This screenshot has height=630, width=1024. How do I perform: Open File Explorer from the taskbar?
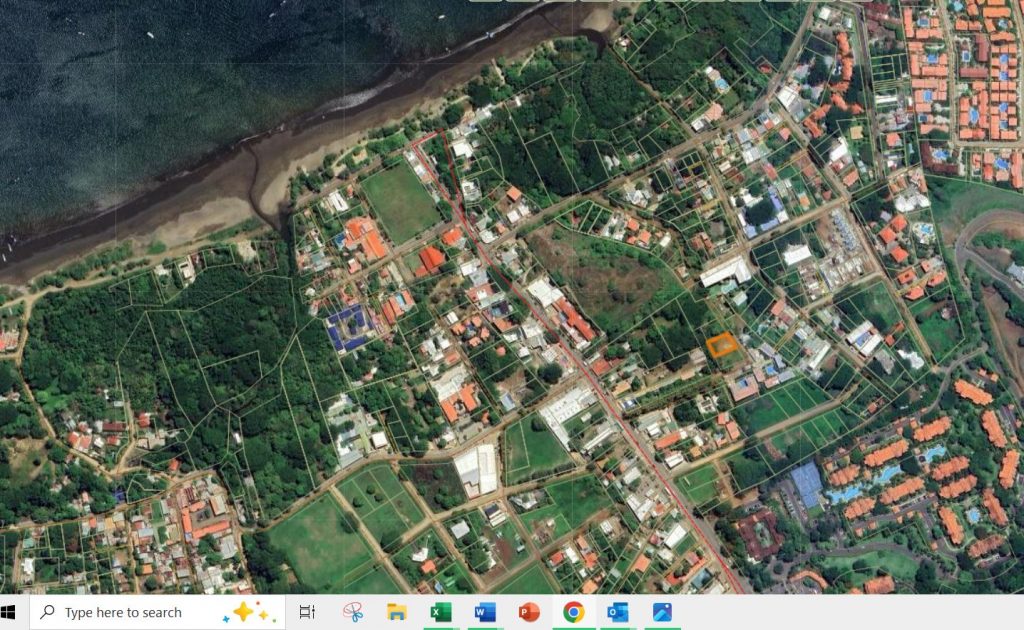[397, 612]
